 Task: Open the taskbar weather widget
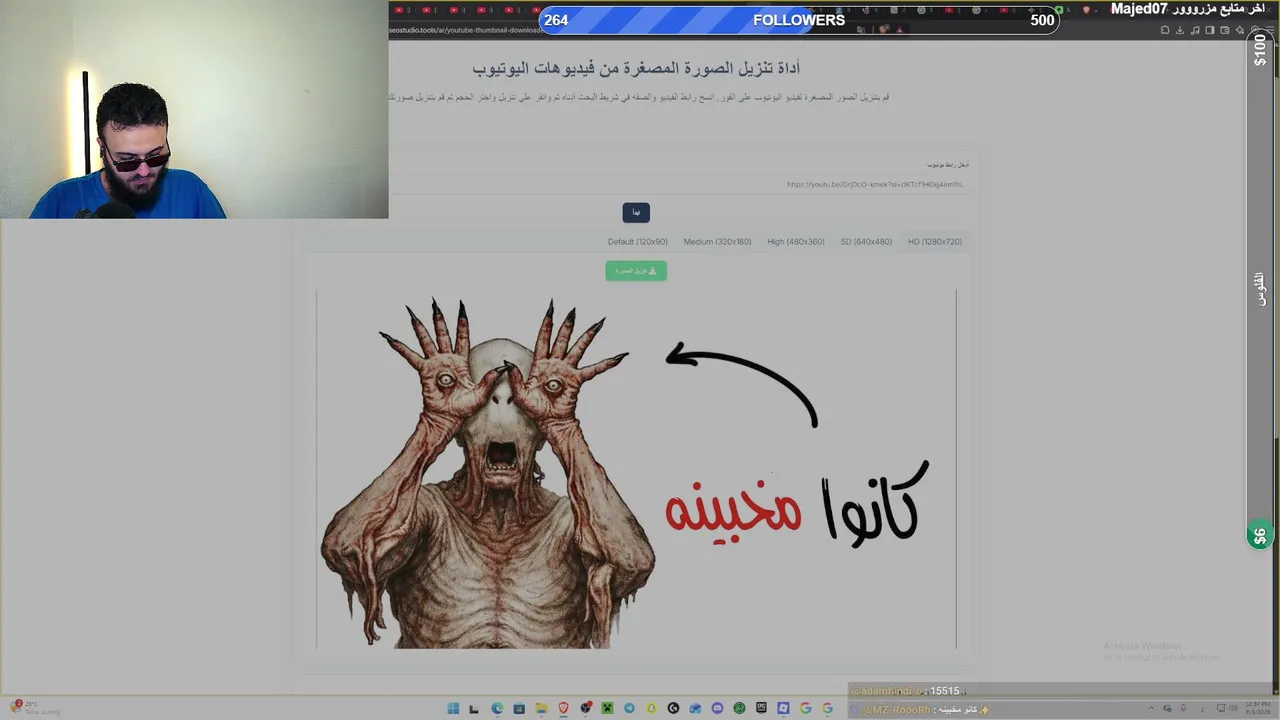point(35,708)
